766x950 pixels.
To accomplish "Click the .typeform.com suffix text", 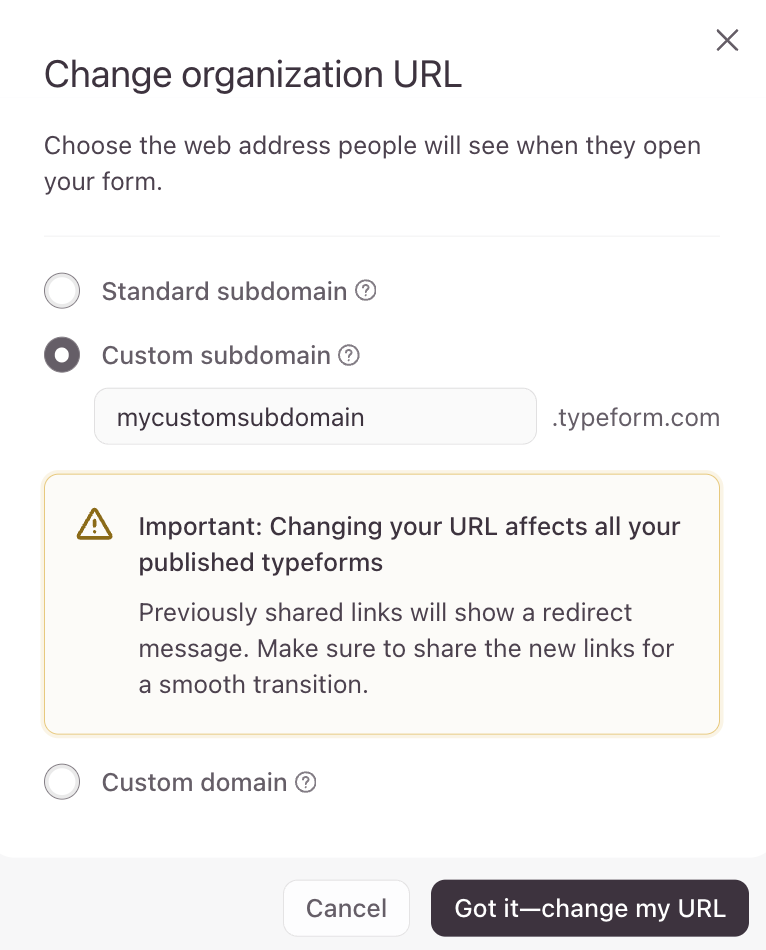I will click(x=636, y=417).
